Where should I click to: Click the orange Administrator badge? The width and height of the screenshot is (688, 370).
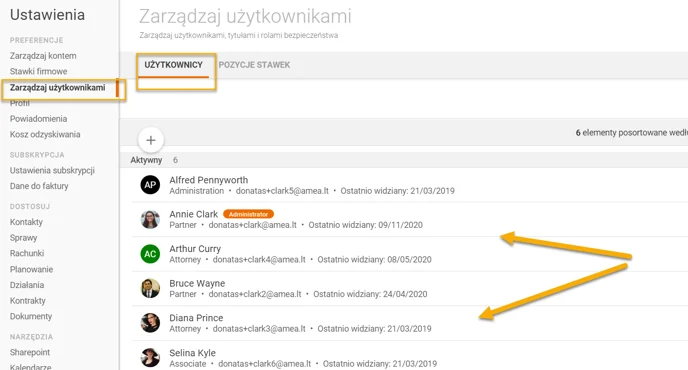(248, 214)
